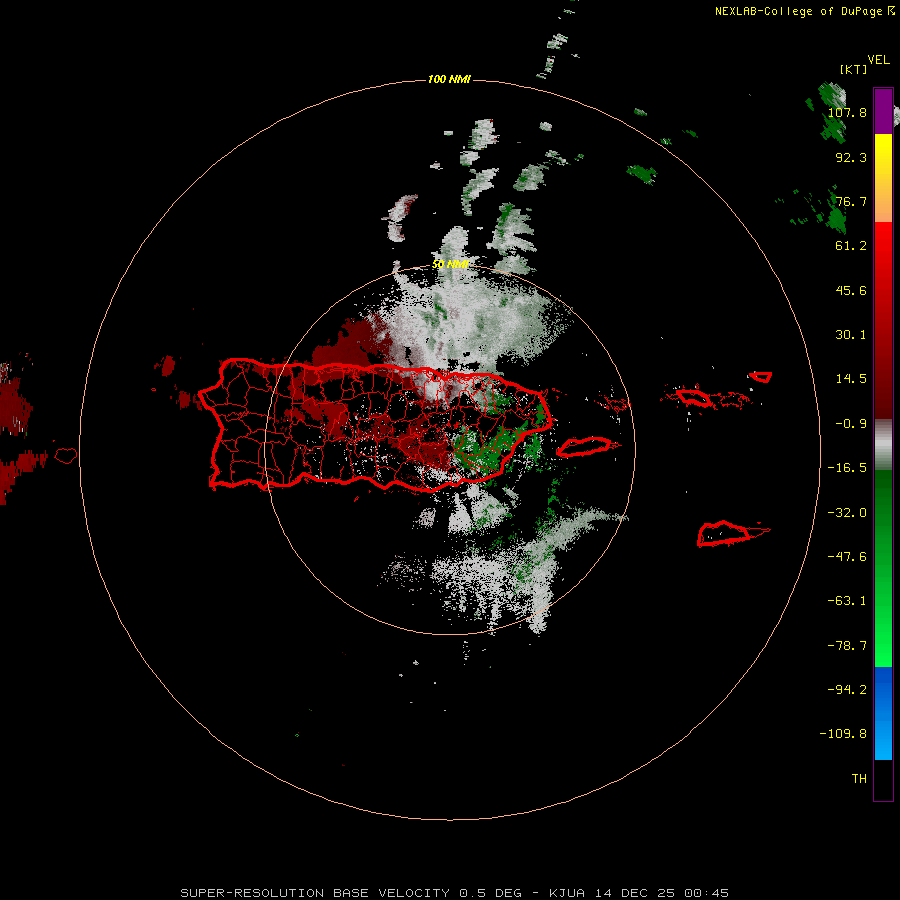Click the NEXLAB-College of DuPage label
This screenshot has width=900, height=900.
800,11
